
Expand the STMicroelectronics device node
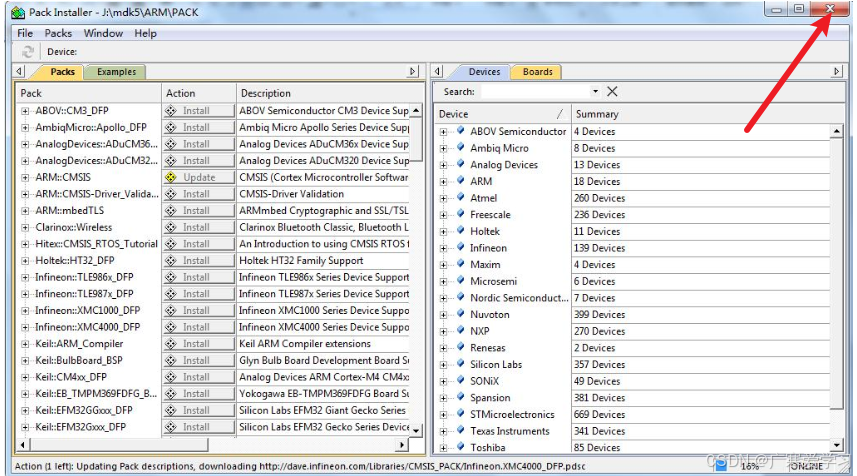[443, 415]
